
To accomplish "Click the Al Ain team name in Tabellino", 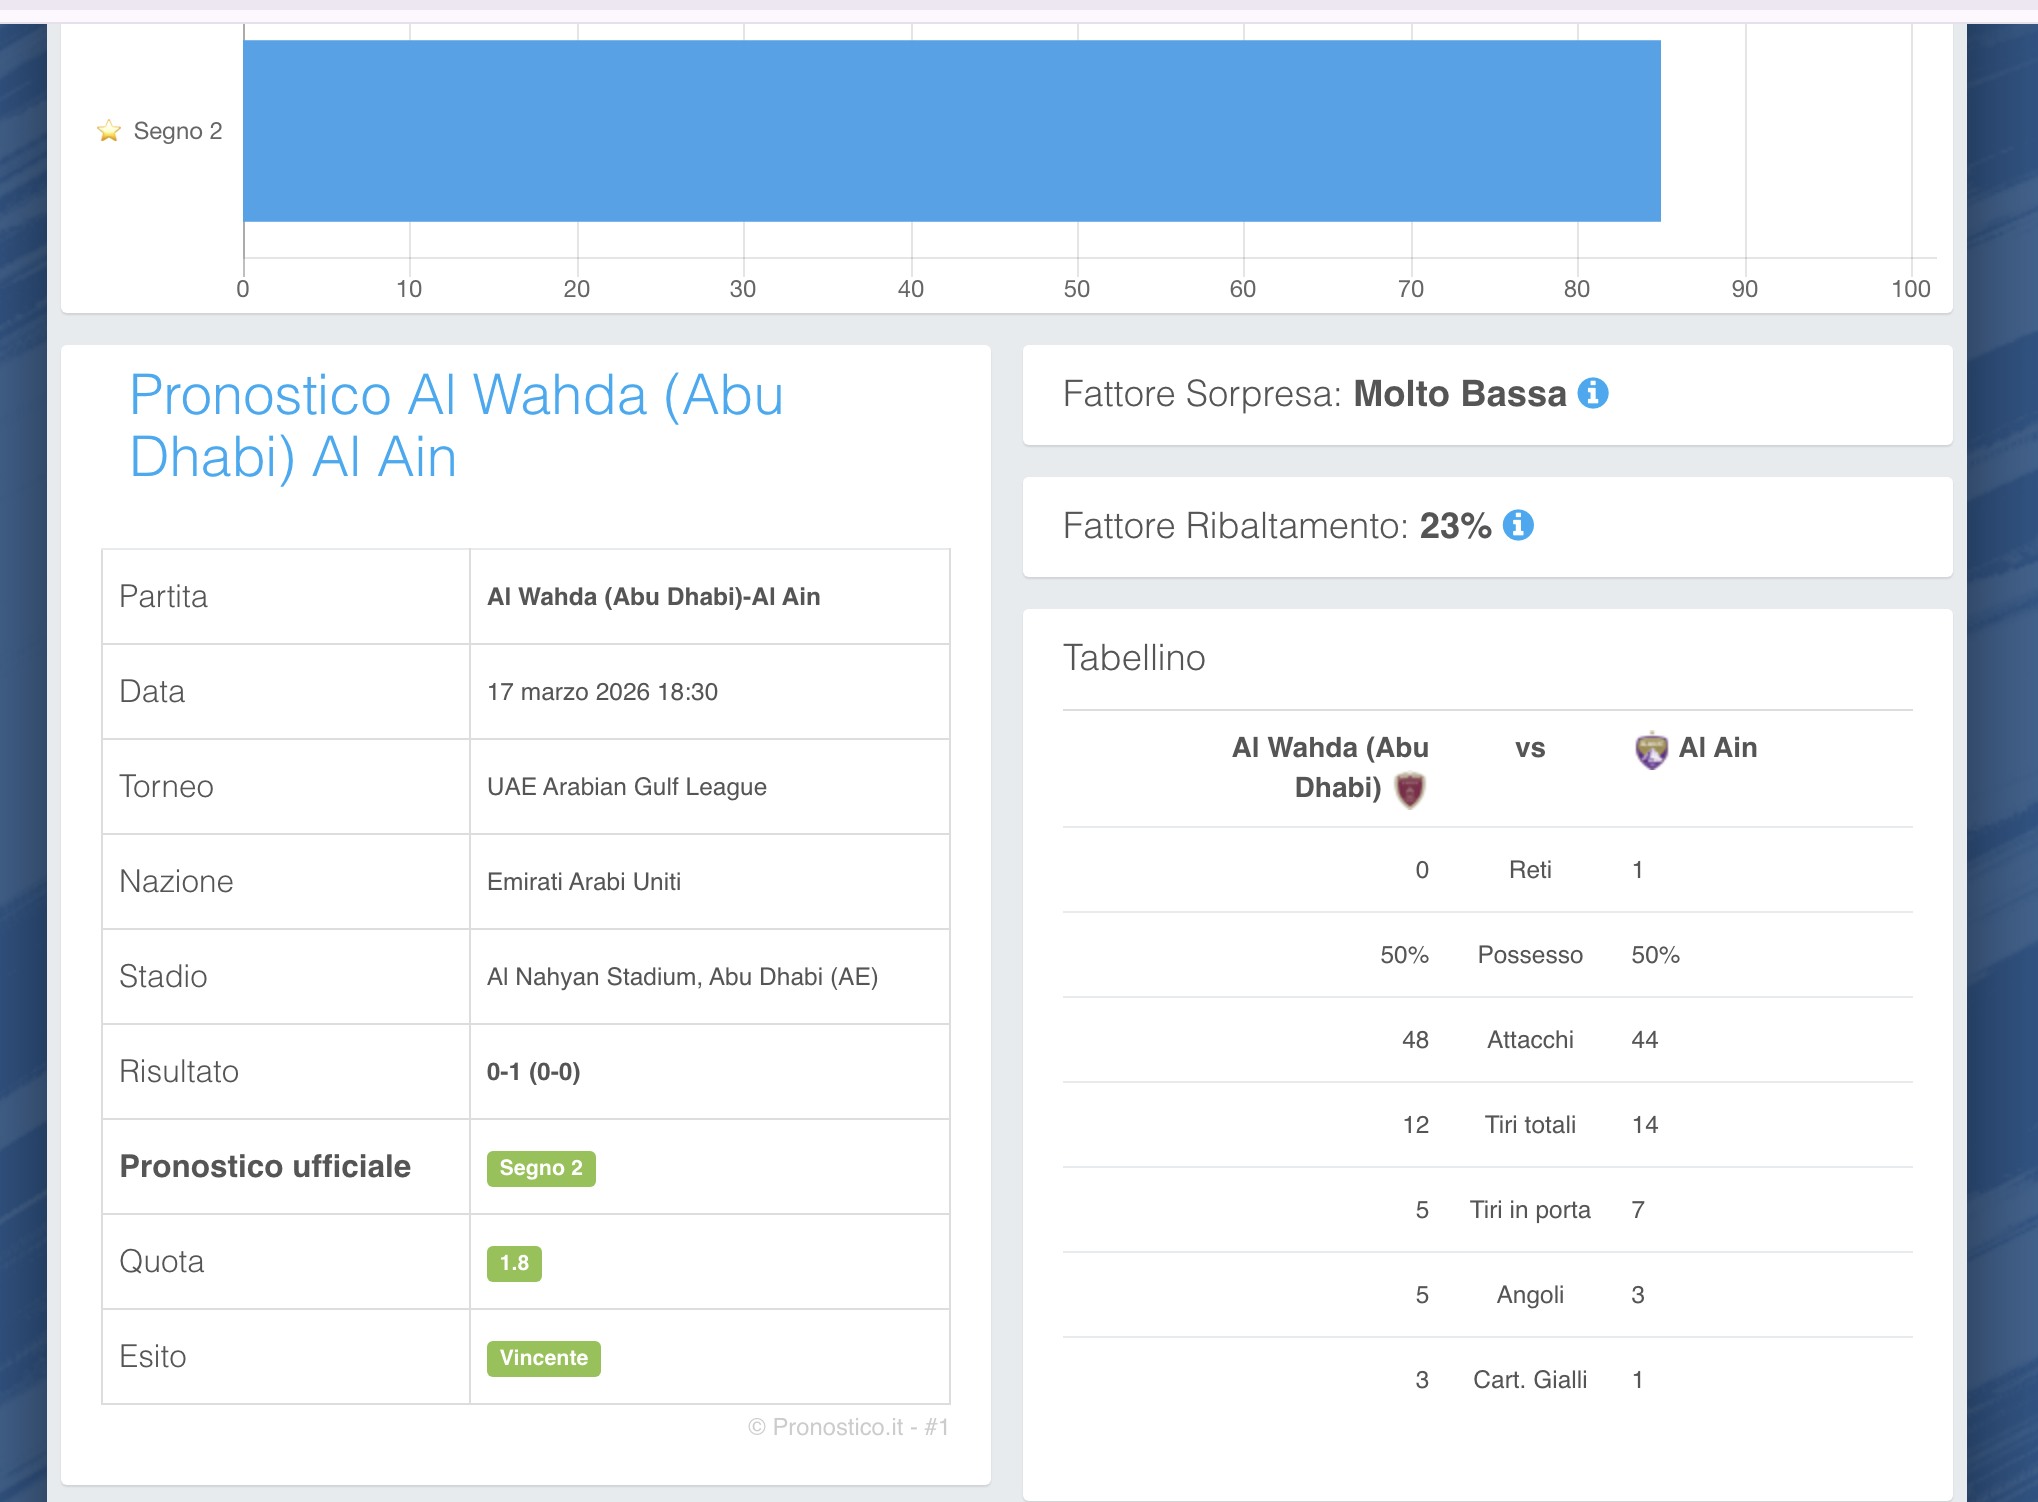I will [x=1717, y=748].
